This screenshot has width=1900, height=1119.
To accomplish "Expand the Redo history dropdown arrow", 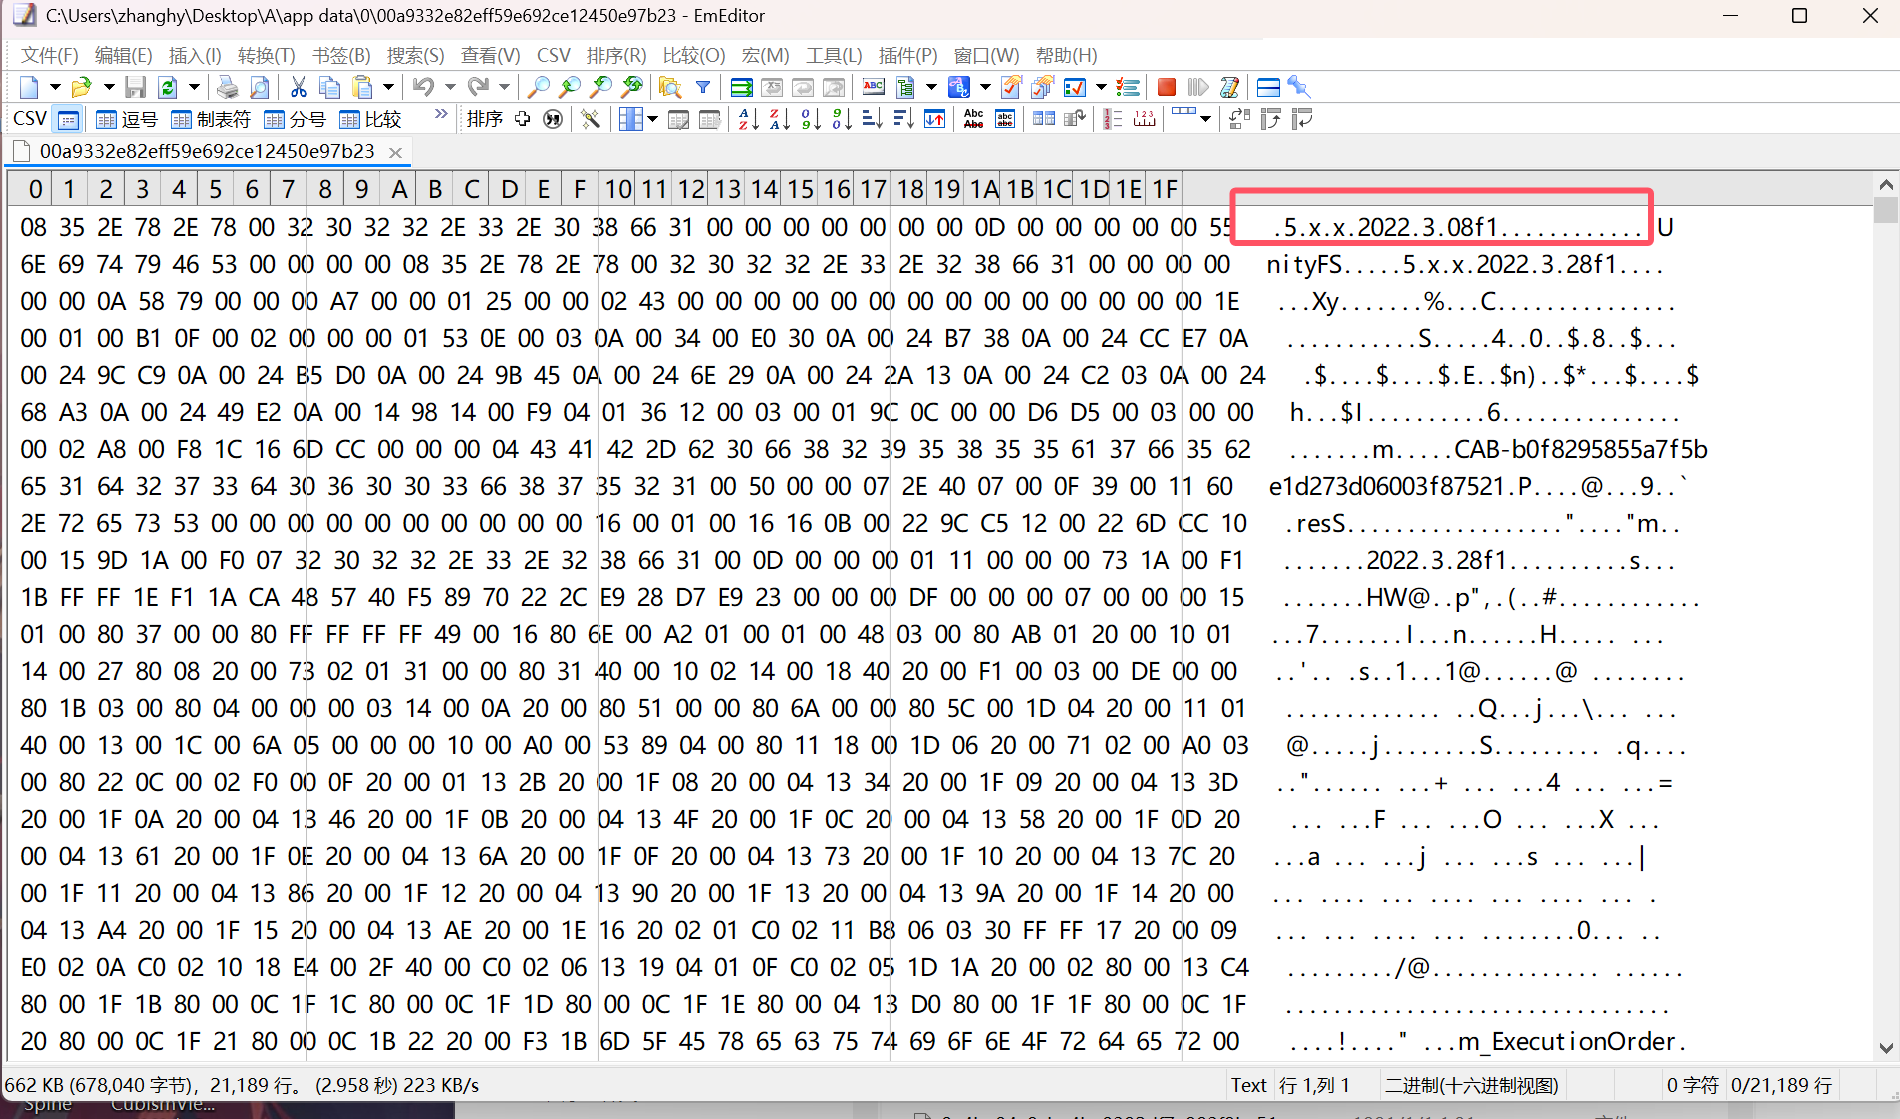I will point(504,87).
